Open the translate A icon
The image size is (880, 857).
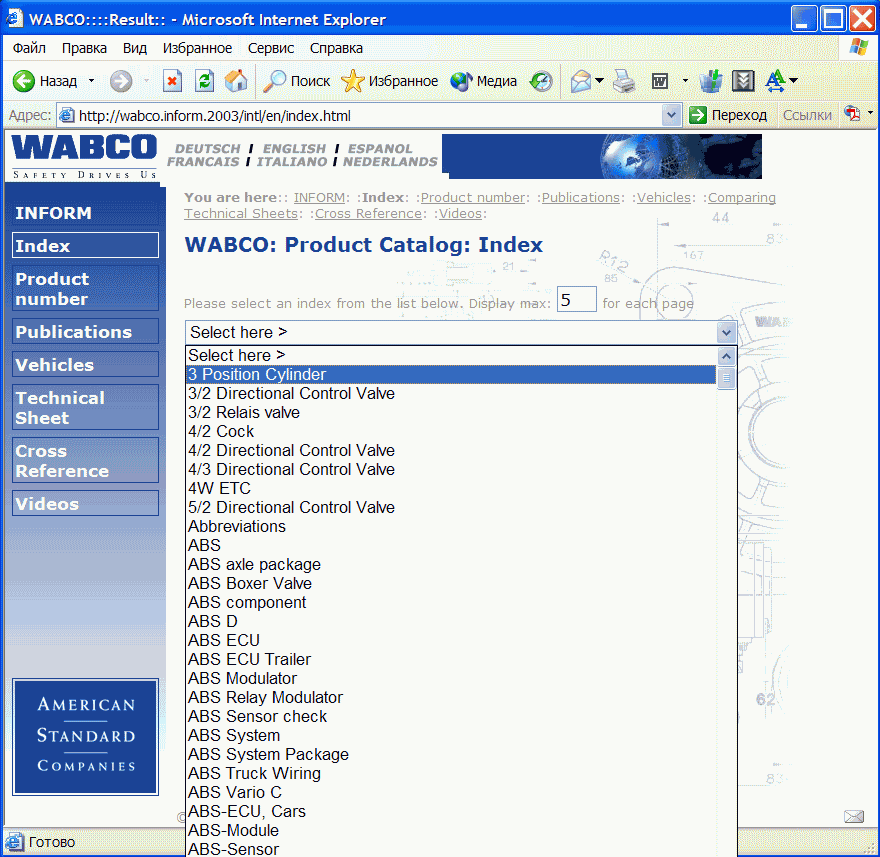click(776, 81)
